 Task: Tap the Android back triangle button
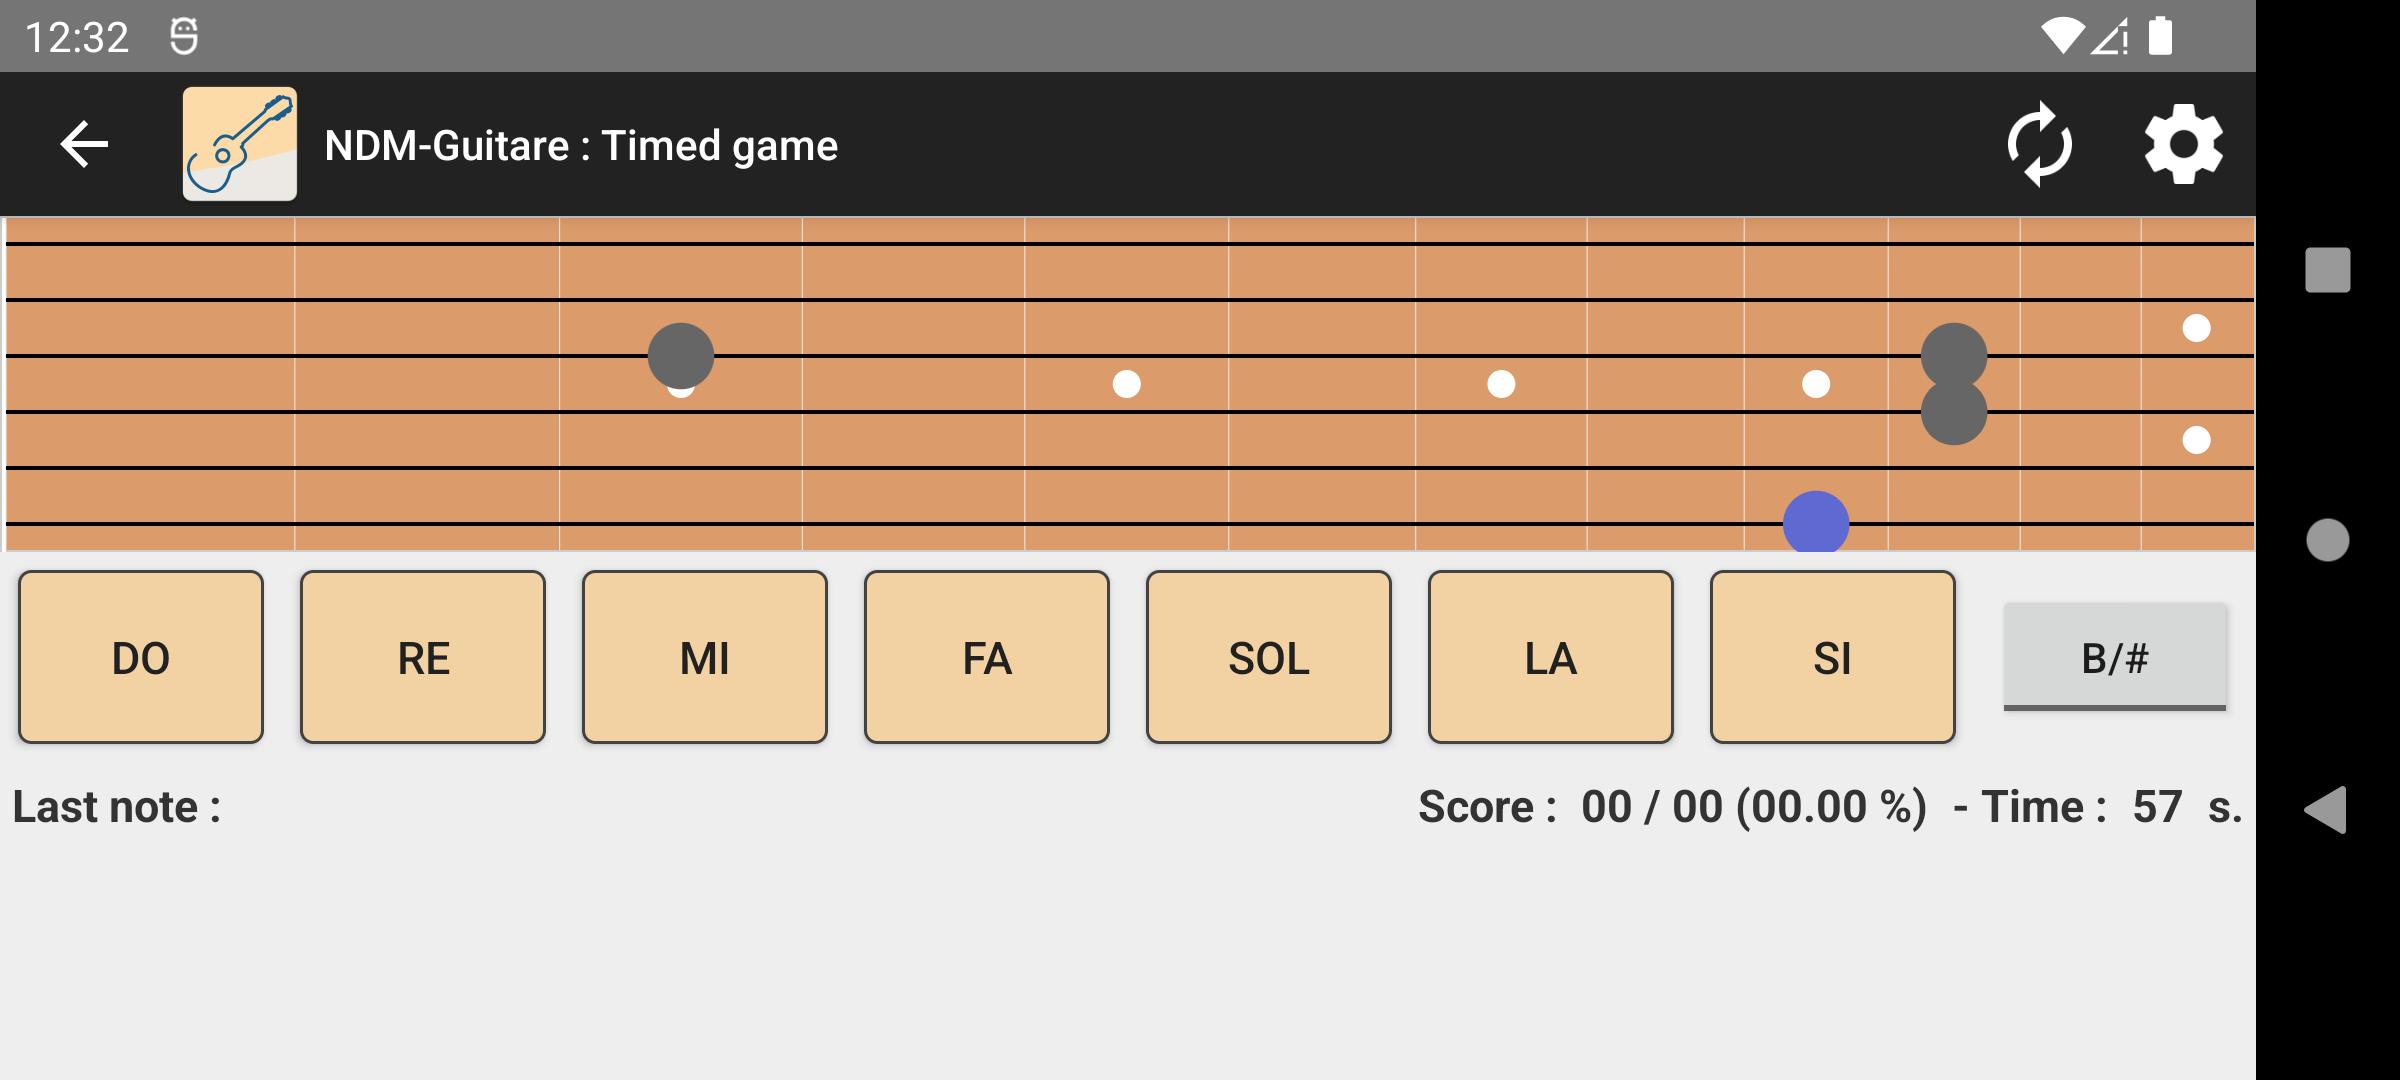(2326, 809)
